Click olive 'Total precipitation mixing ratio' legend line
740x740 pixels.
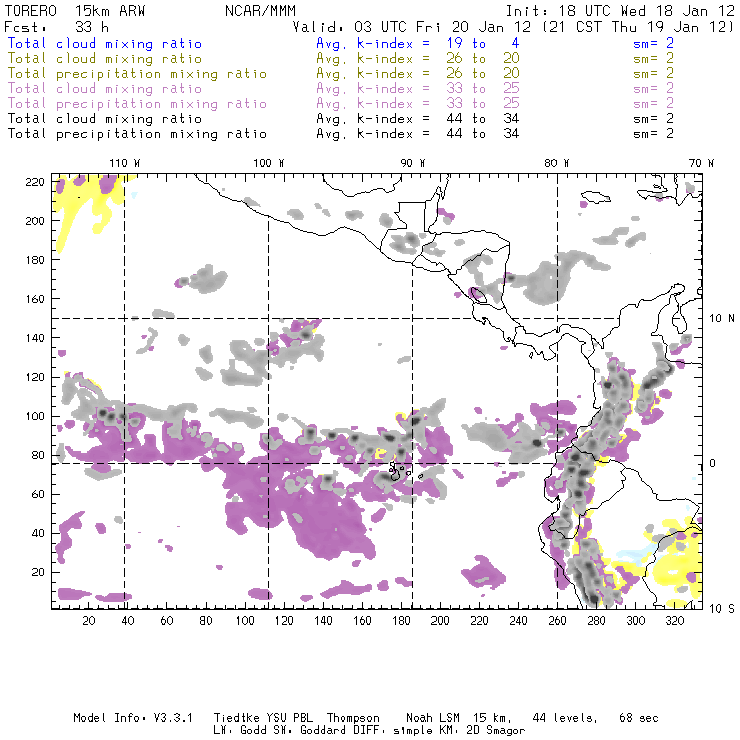pyautogui.click(x=137, y=74)
